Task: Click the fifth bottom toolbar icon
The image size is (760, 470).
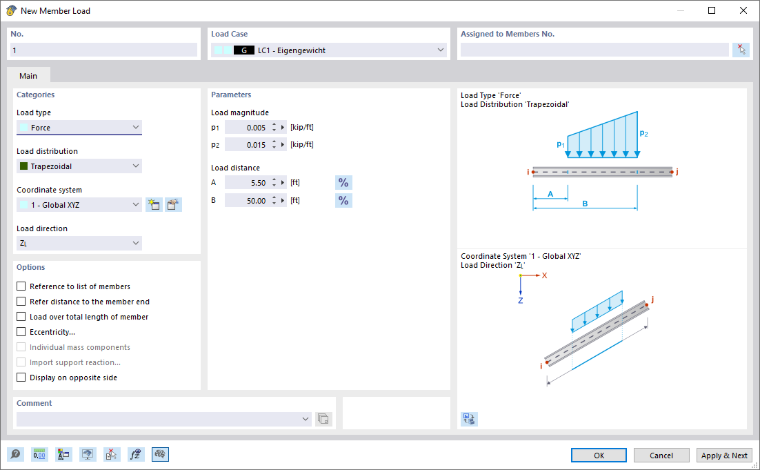Action: point(111,454)
